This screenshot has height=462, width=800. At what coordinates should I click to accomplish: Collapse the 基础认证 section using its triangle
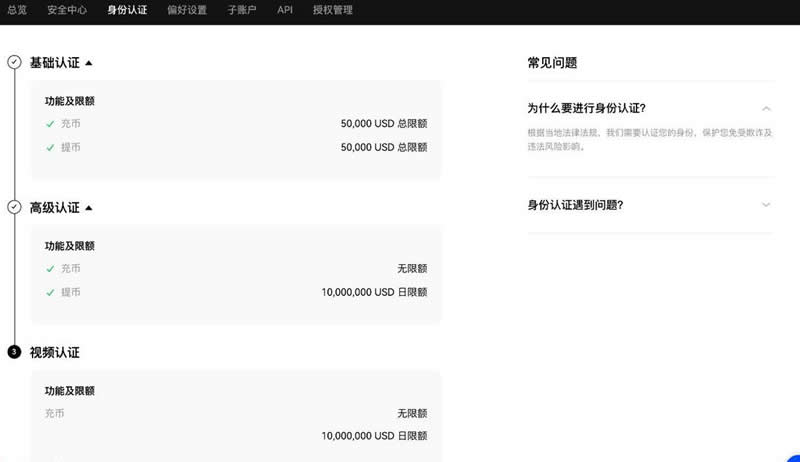pos(89,63)
